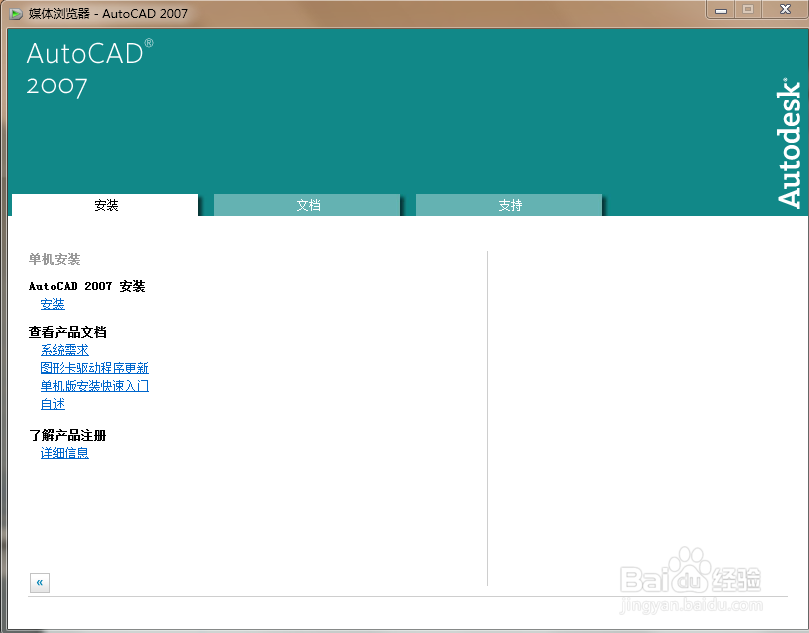The image size is (809, 633).
Task: Click the 了解产品注册 heading
Action: point(68,435)
